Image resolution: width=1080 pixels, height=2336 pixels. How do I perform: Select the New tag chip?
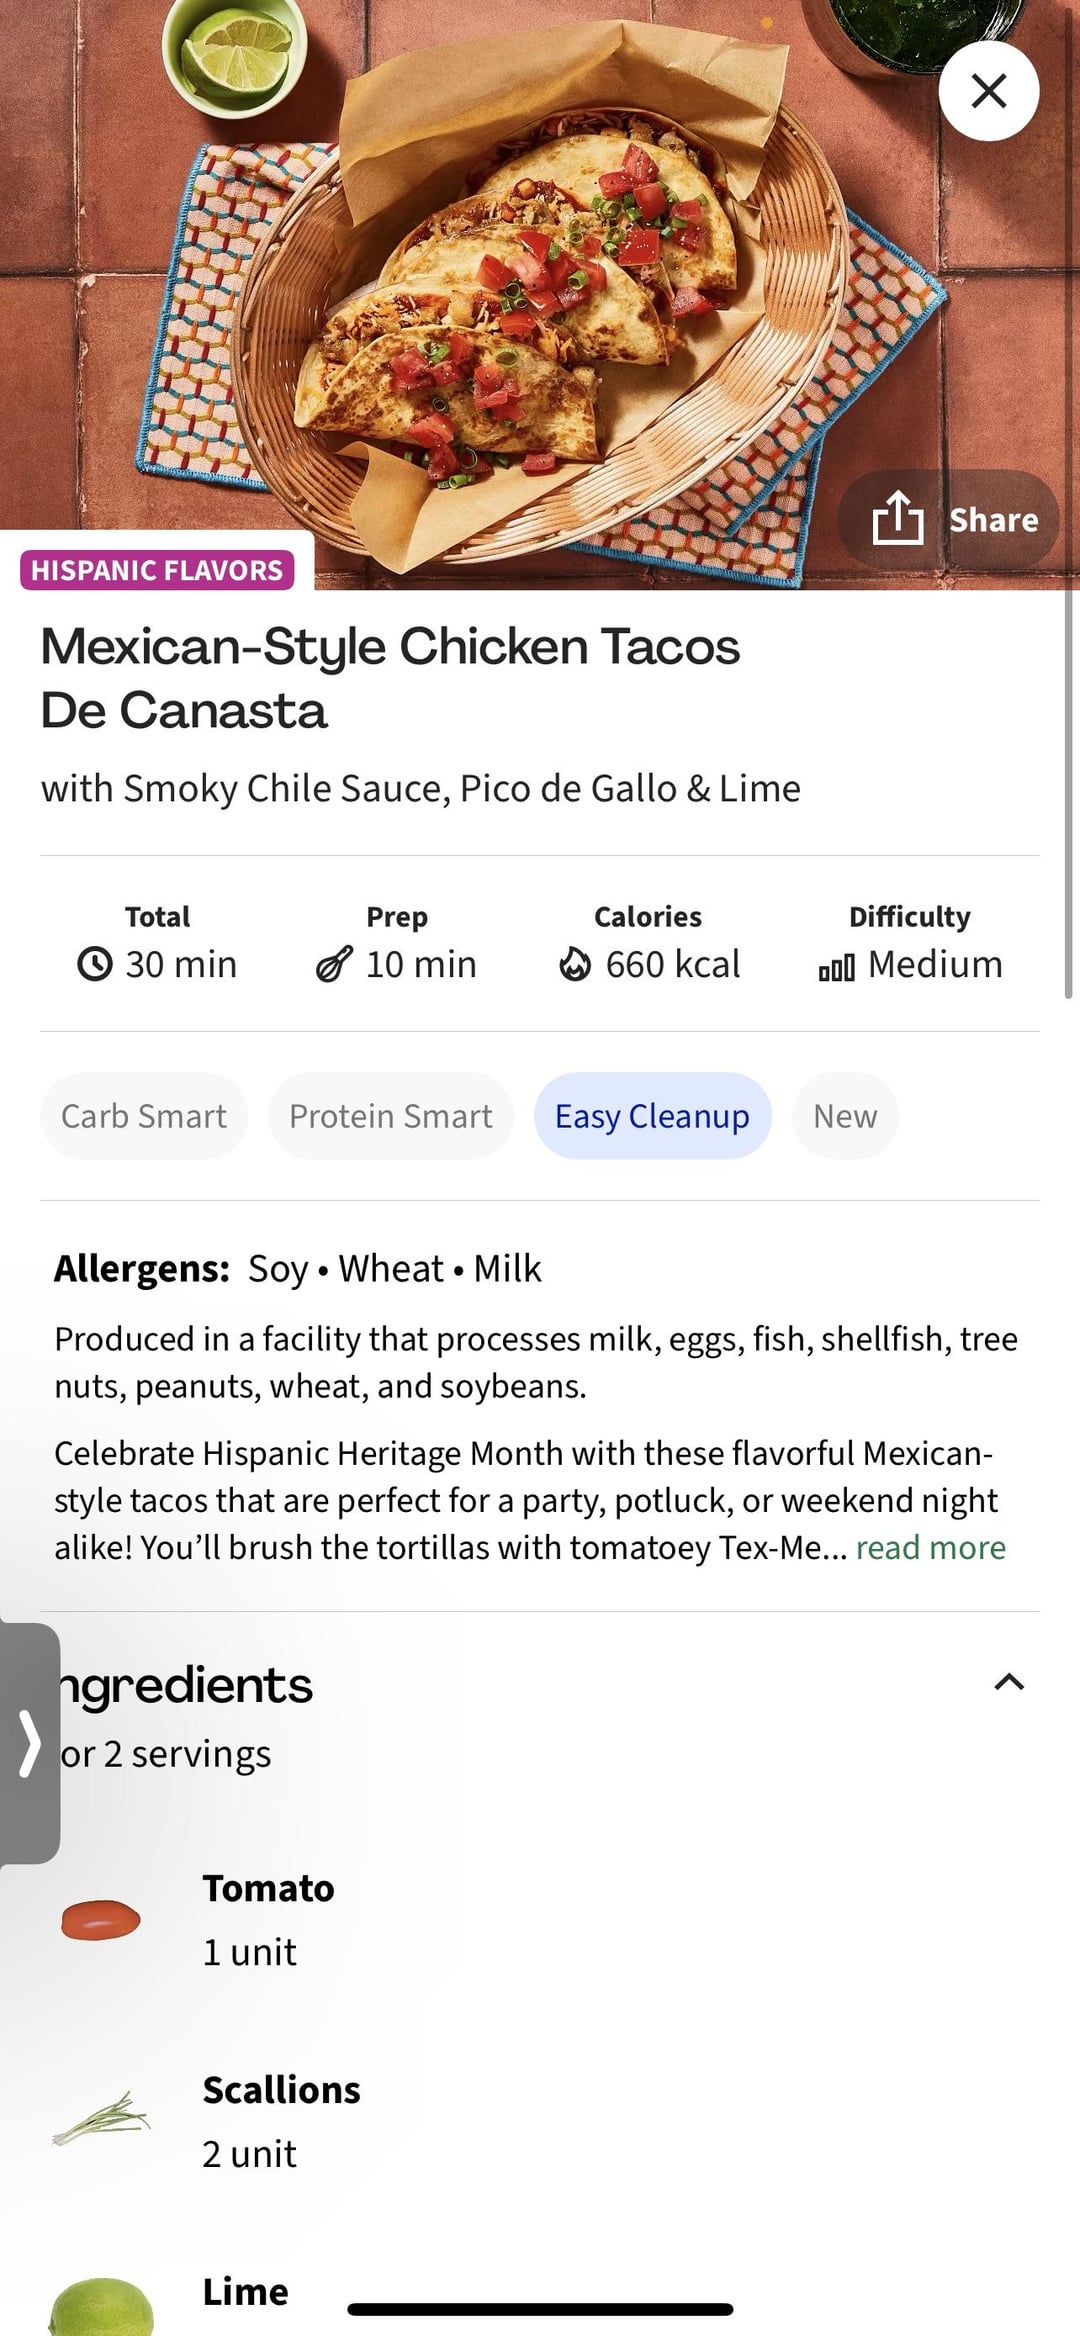pyautogui.click(x=845, y=1116)
